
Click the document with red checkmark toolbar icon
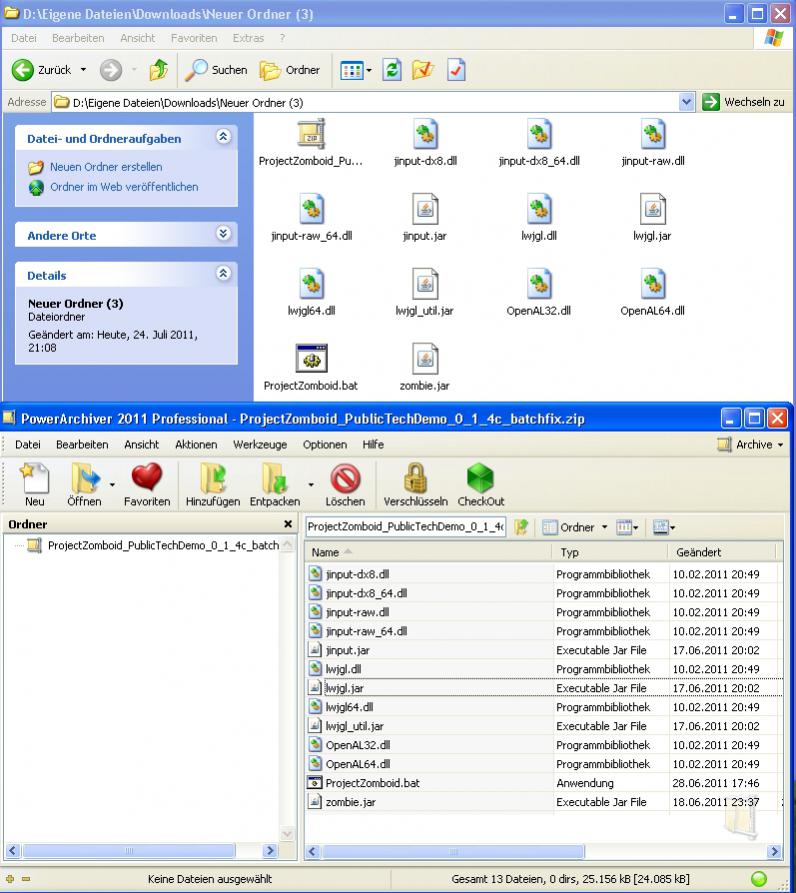[456, 70]
